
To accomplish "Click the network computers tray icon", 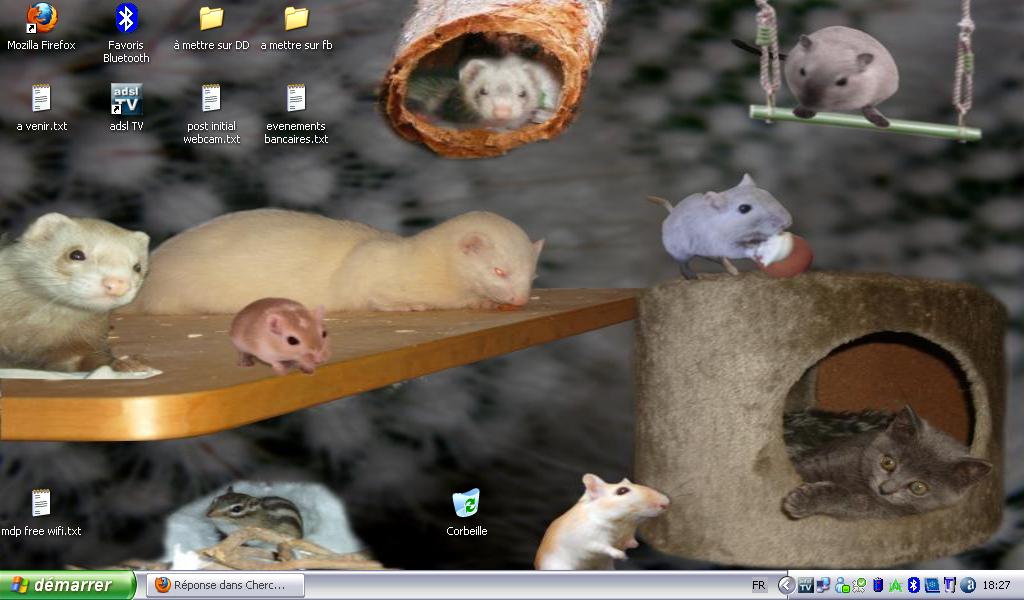I will coord(823,585).
